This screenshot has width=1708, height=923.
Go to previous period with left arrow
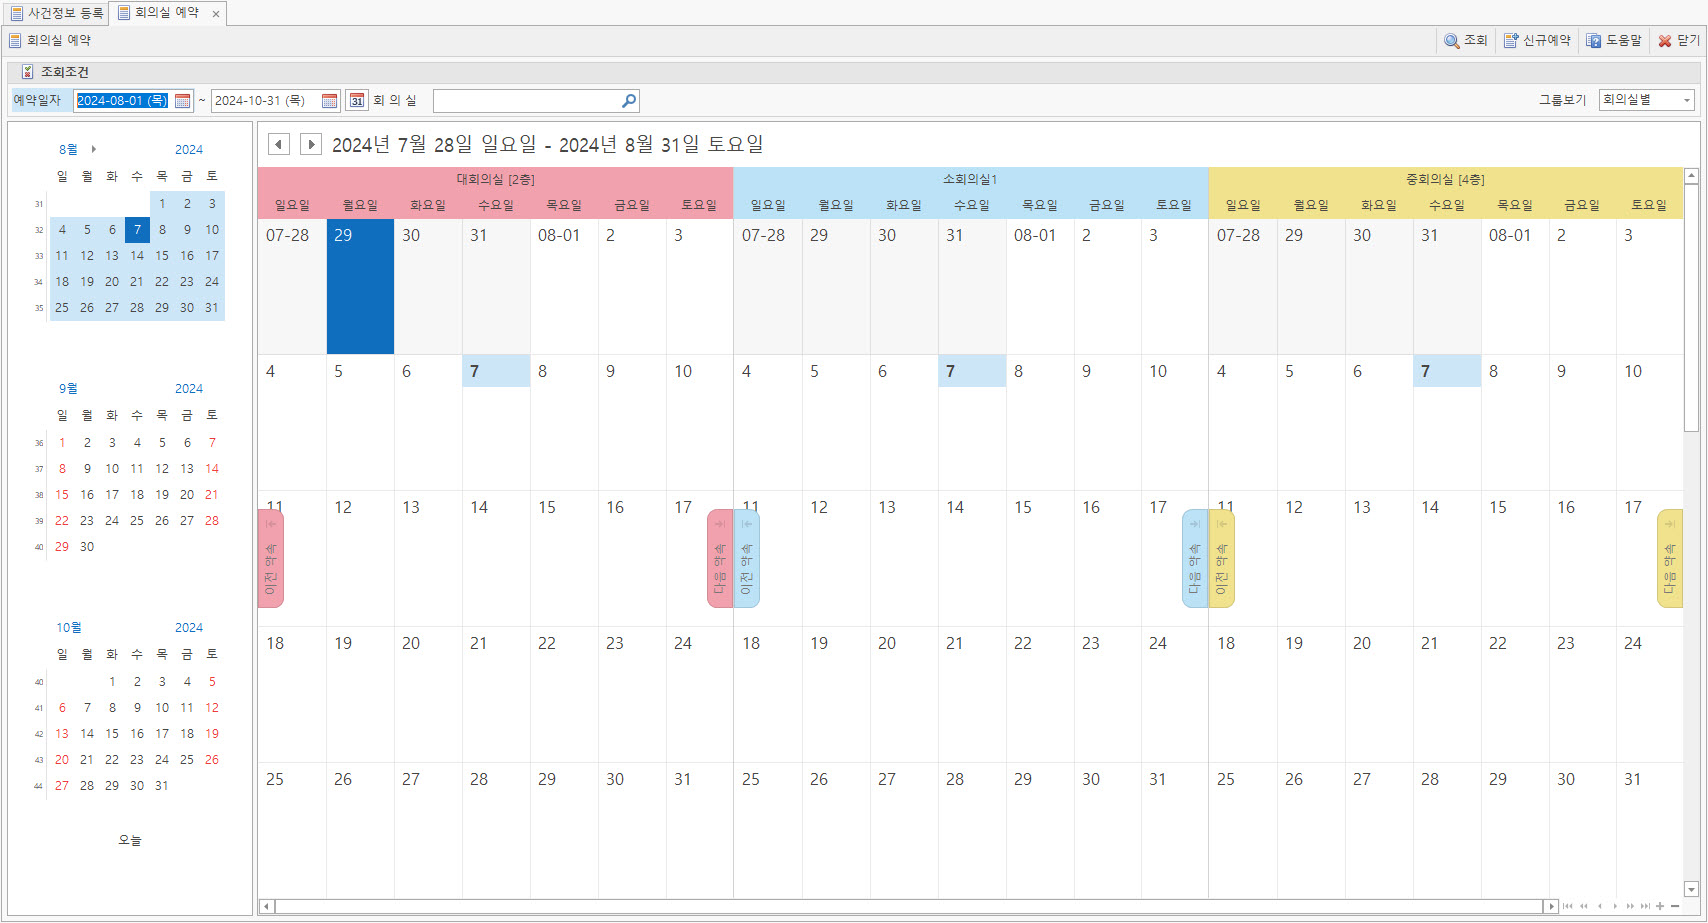click(279, 144)
